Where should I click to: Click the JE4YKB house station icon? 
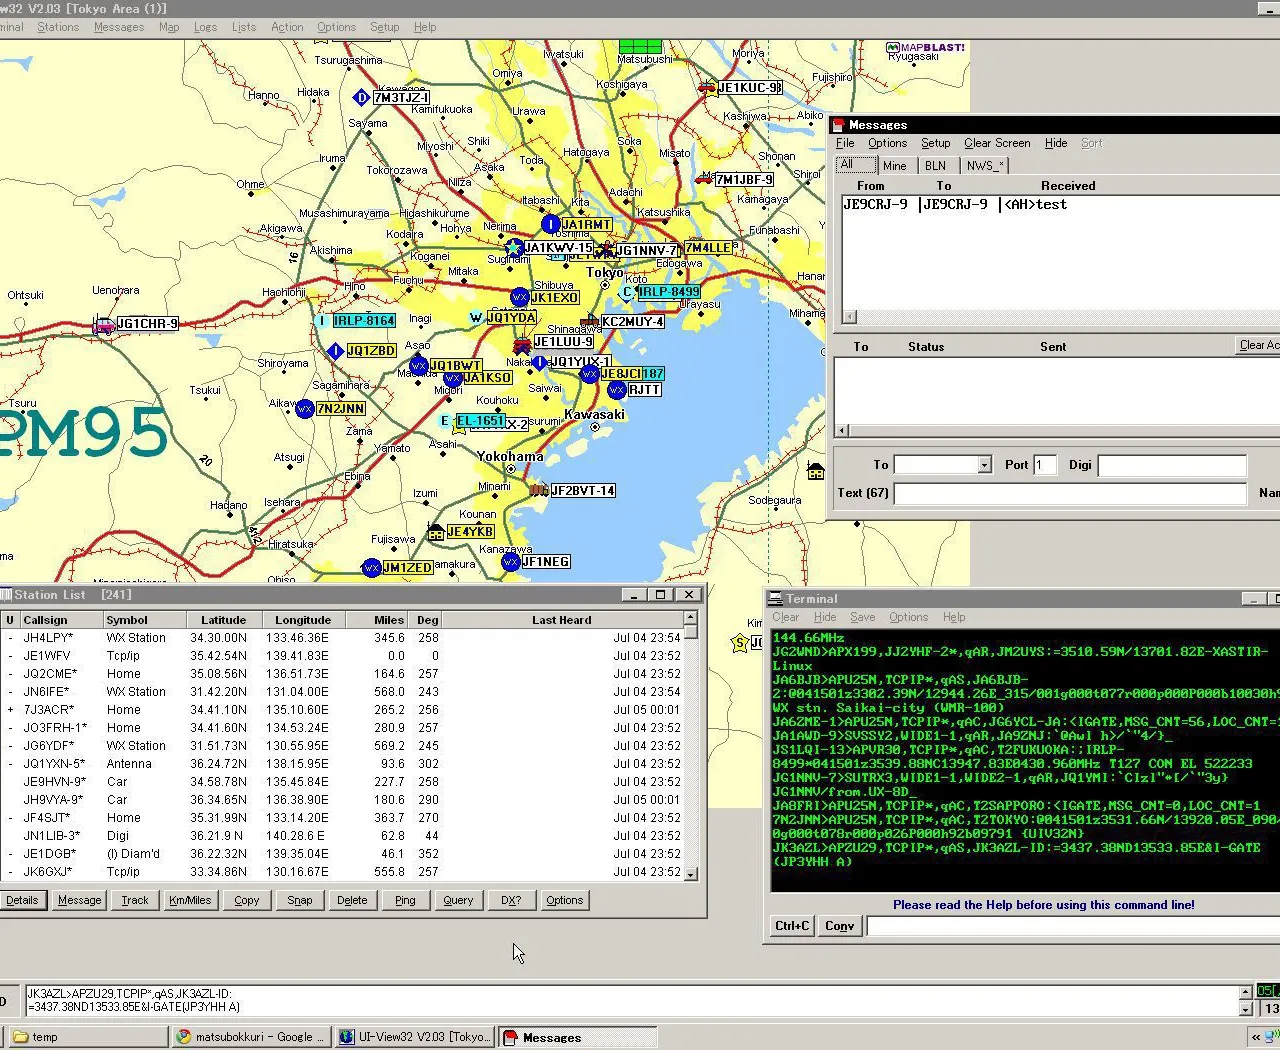436,532
